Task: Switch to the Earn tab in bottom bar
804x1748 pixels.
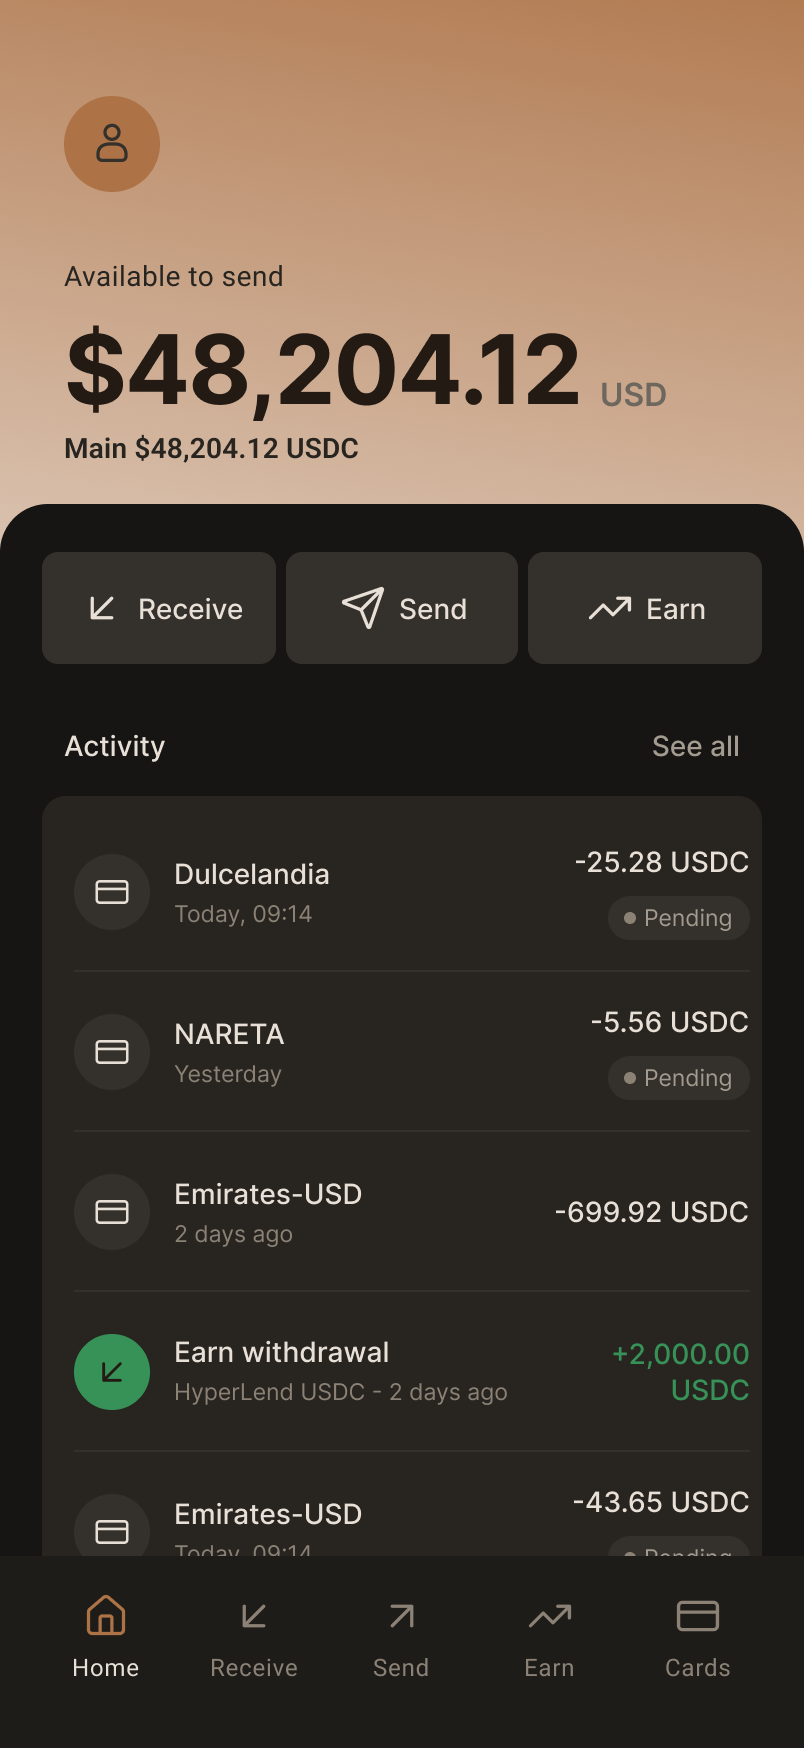Action: [550, 1638]
